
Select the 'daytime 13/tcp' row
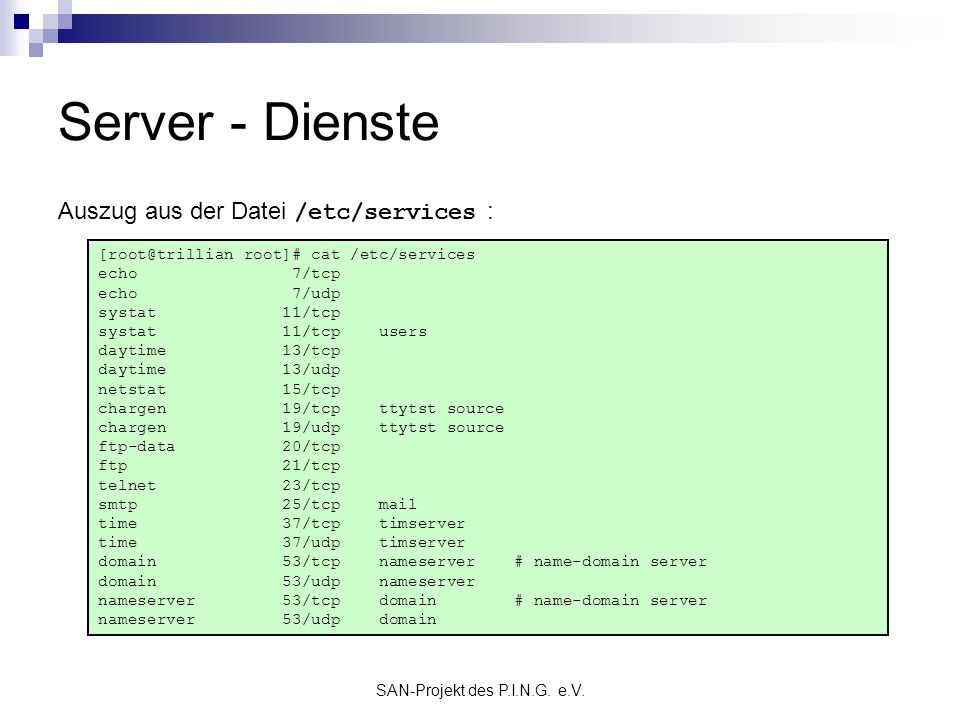[x=219, y=351]
